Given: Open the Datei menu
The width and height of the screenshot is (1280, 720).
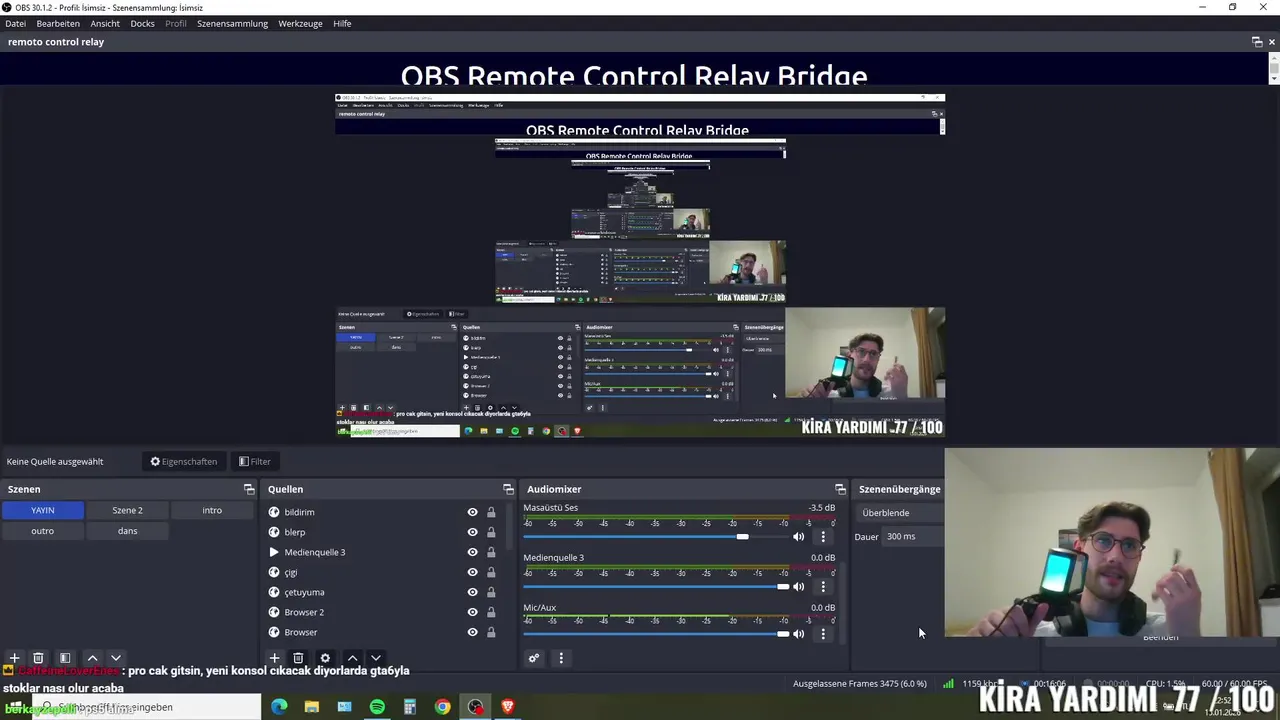Looking at the screenshot, I should coord(16,23).
